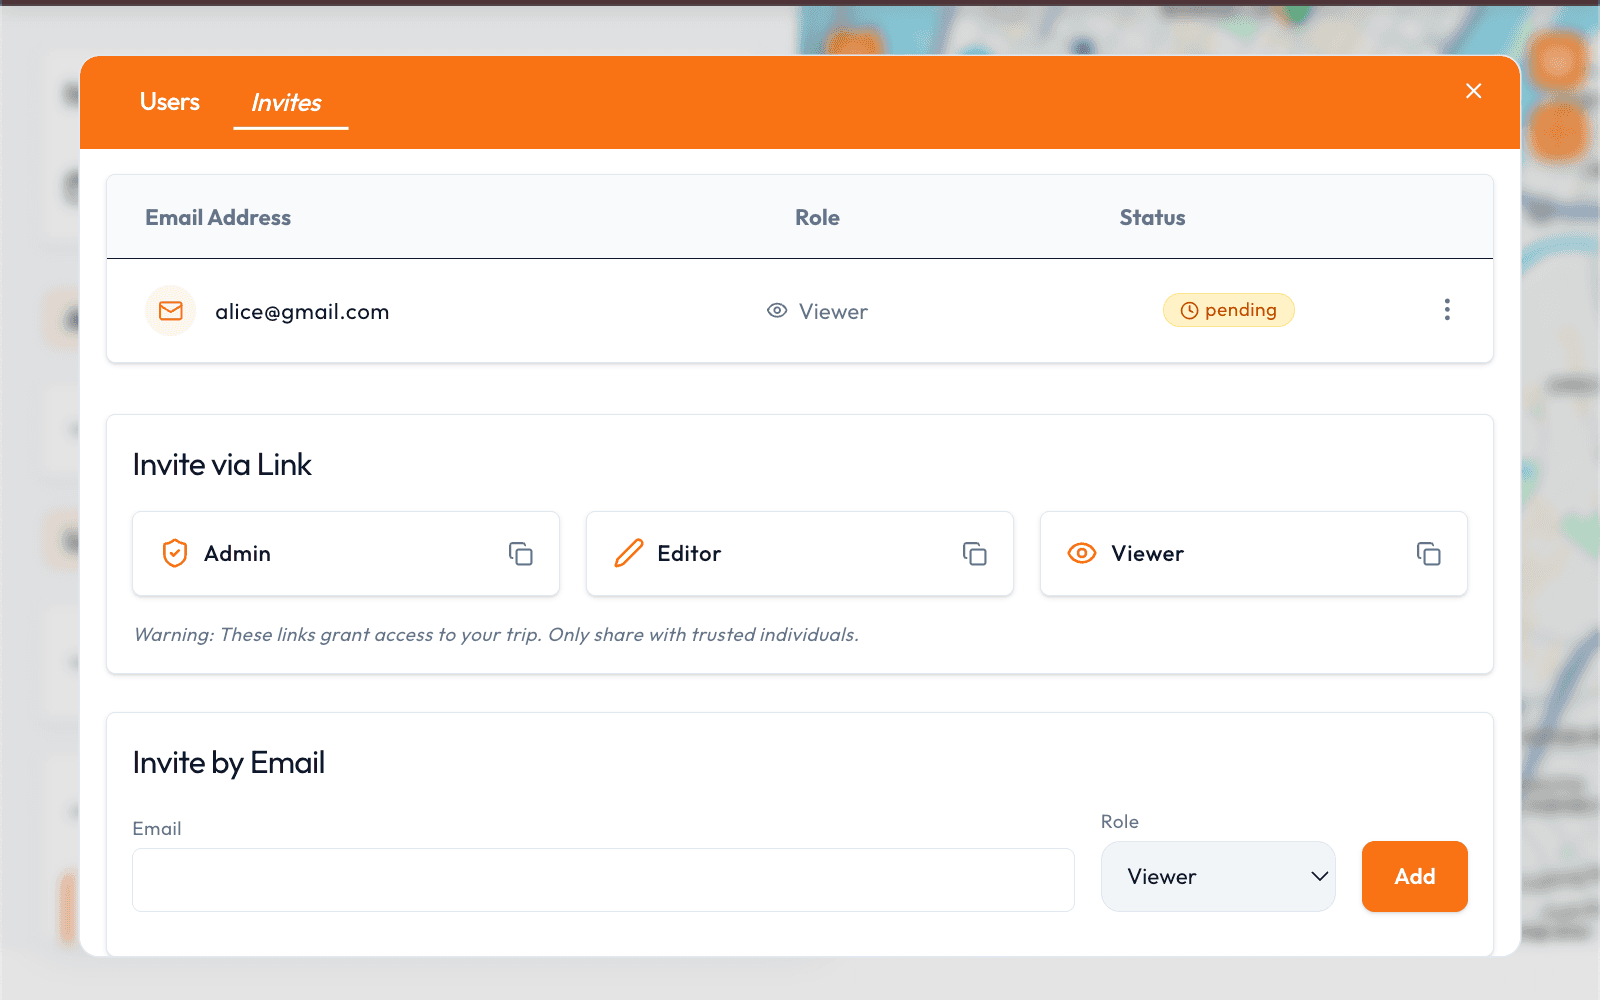
Task: Click the chevron arrow on Role selector
Action: 1320,876
